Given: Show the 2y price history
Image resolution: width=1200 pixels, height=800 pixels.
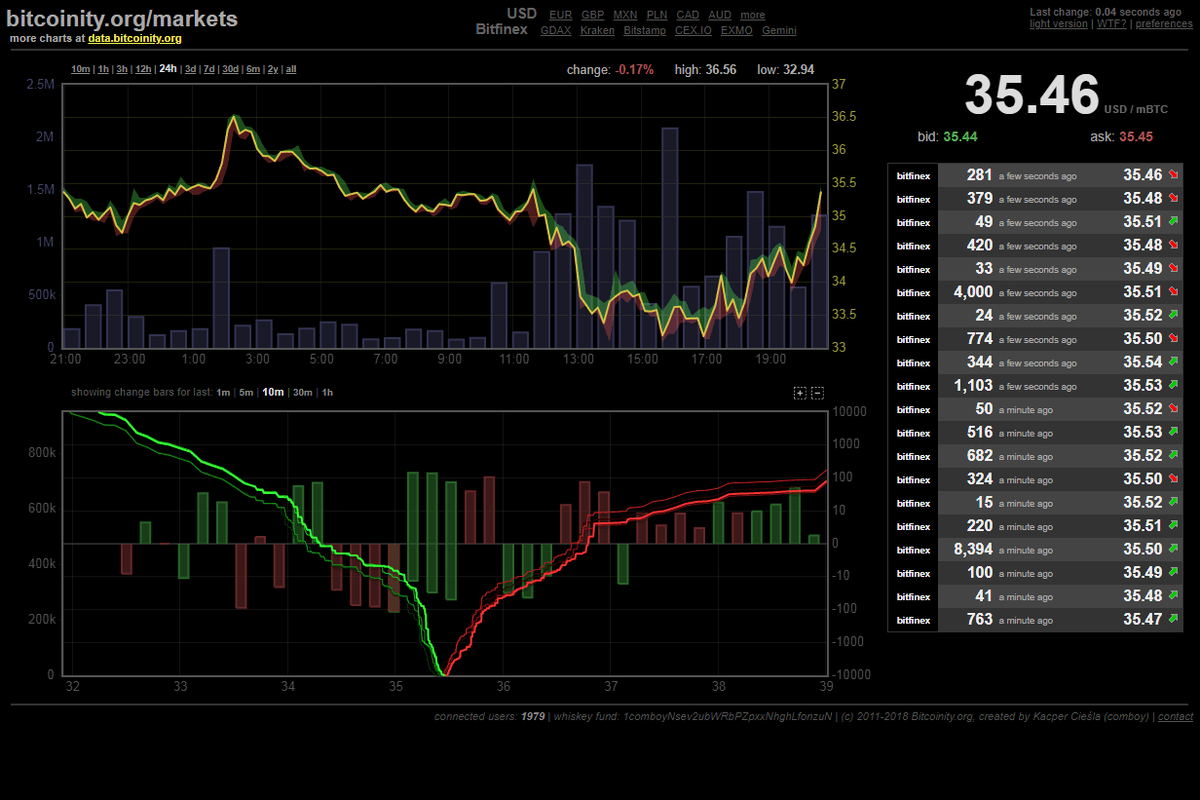Looking at the screenshot, I should 273,69.
